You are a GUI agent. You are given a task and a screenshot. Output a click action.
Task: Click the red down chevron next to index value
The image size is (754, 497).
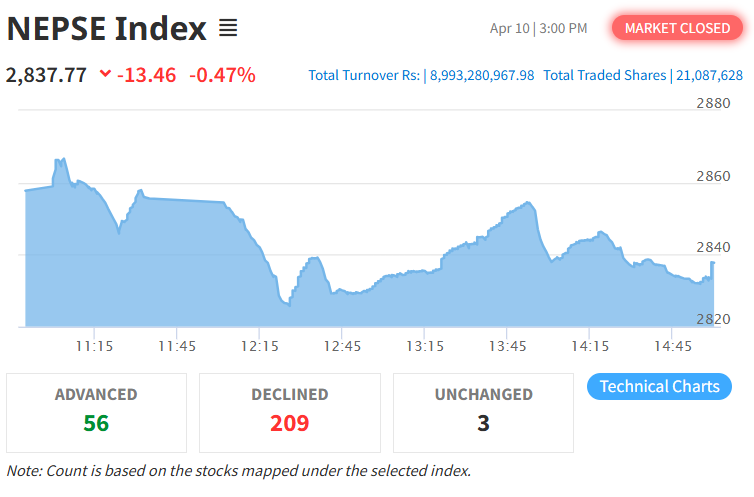point(106,75)
